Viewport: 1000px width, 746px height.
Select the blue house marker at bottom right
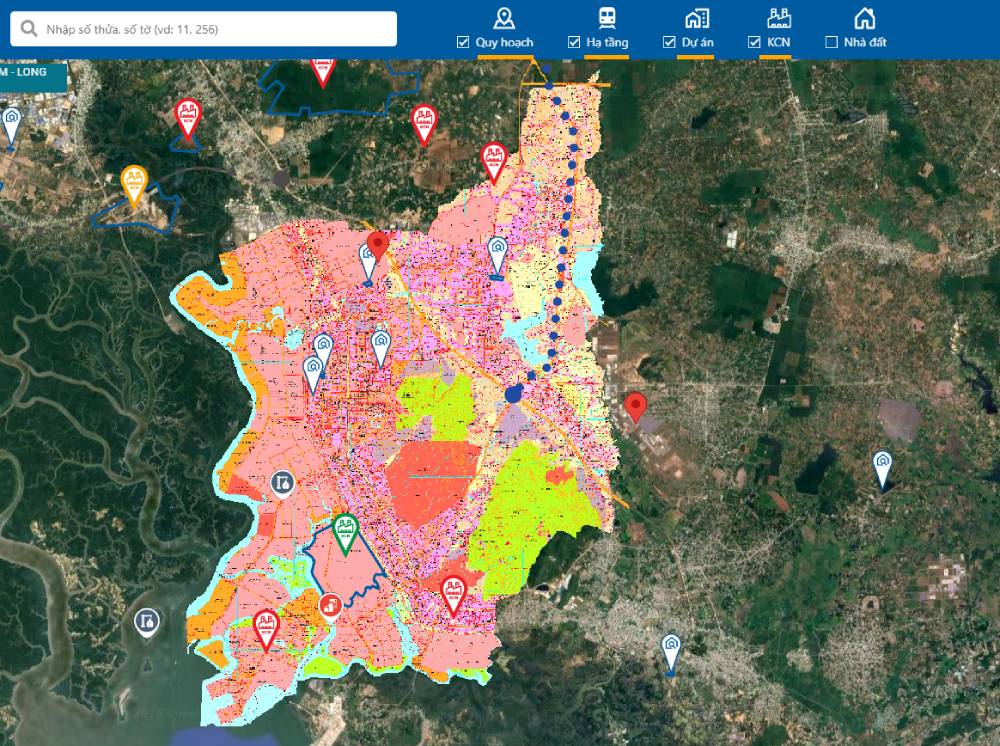pos(672,650)
